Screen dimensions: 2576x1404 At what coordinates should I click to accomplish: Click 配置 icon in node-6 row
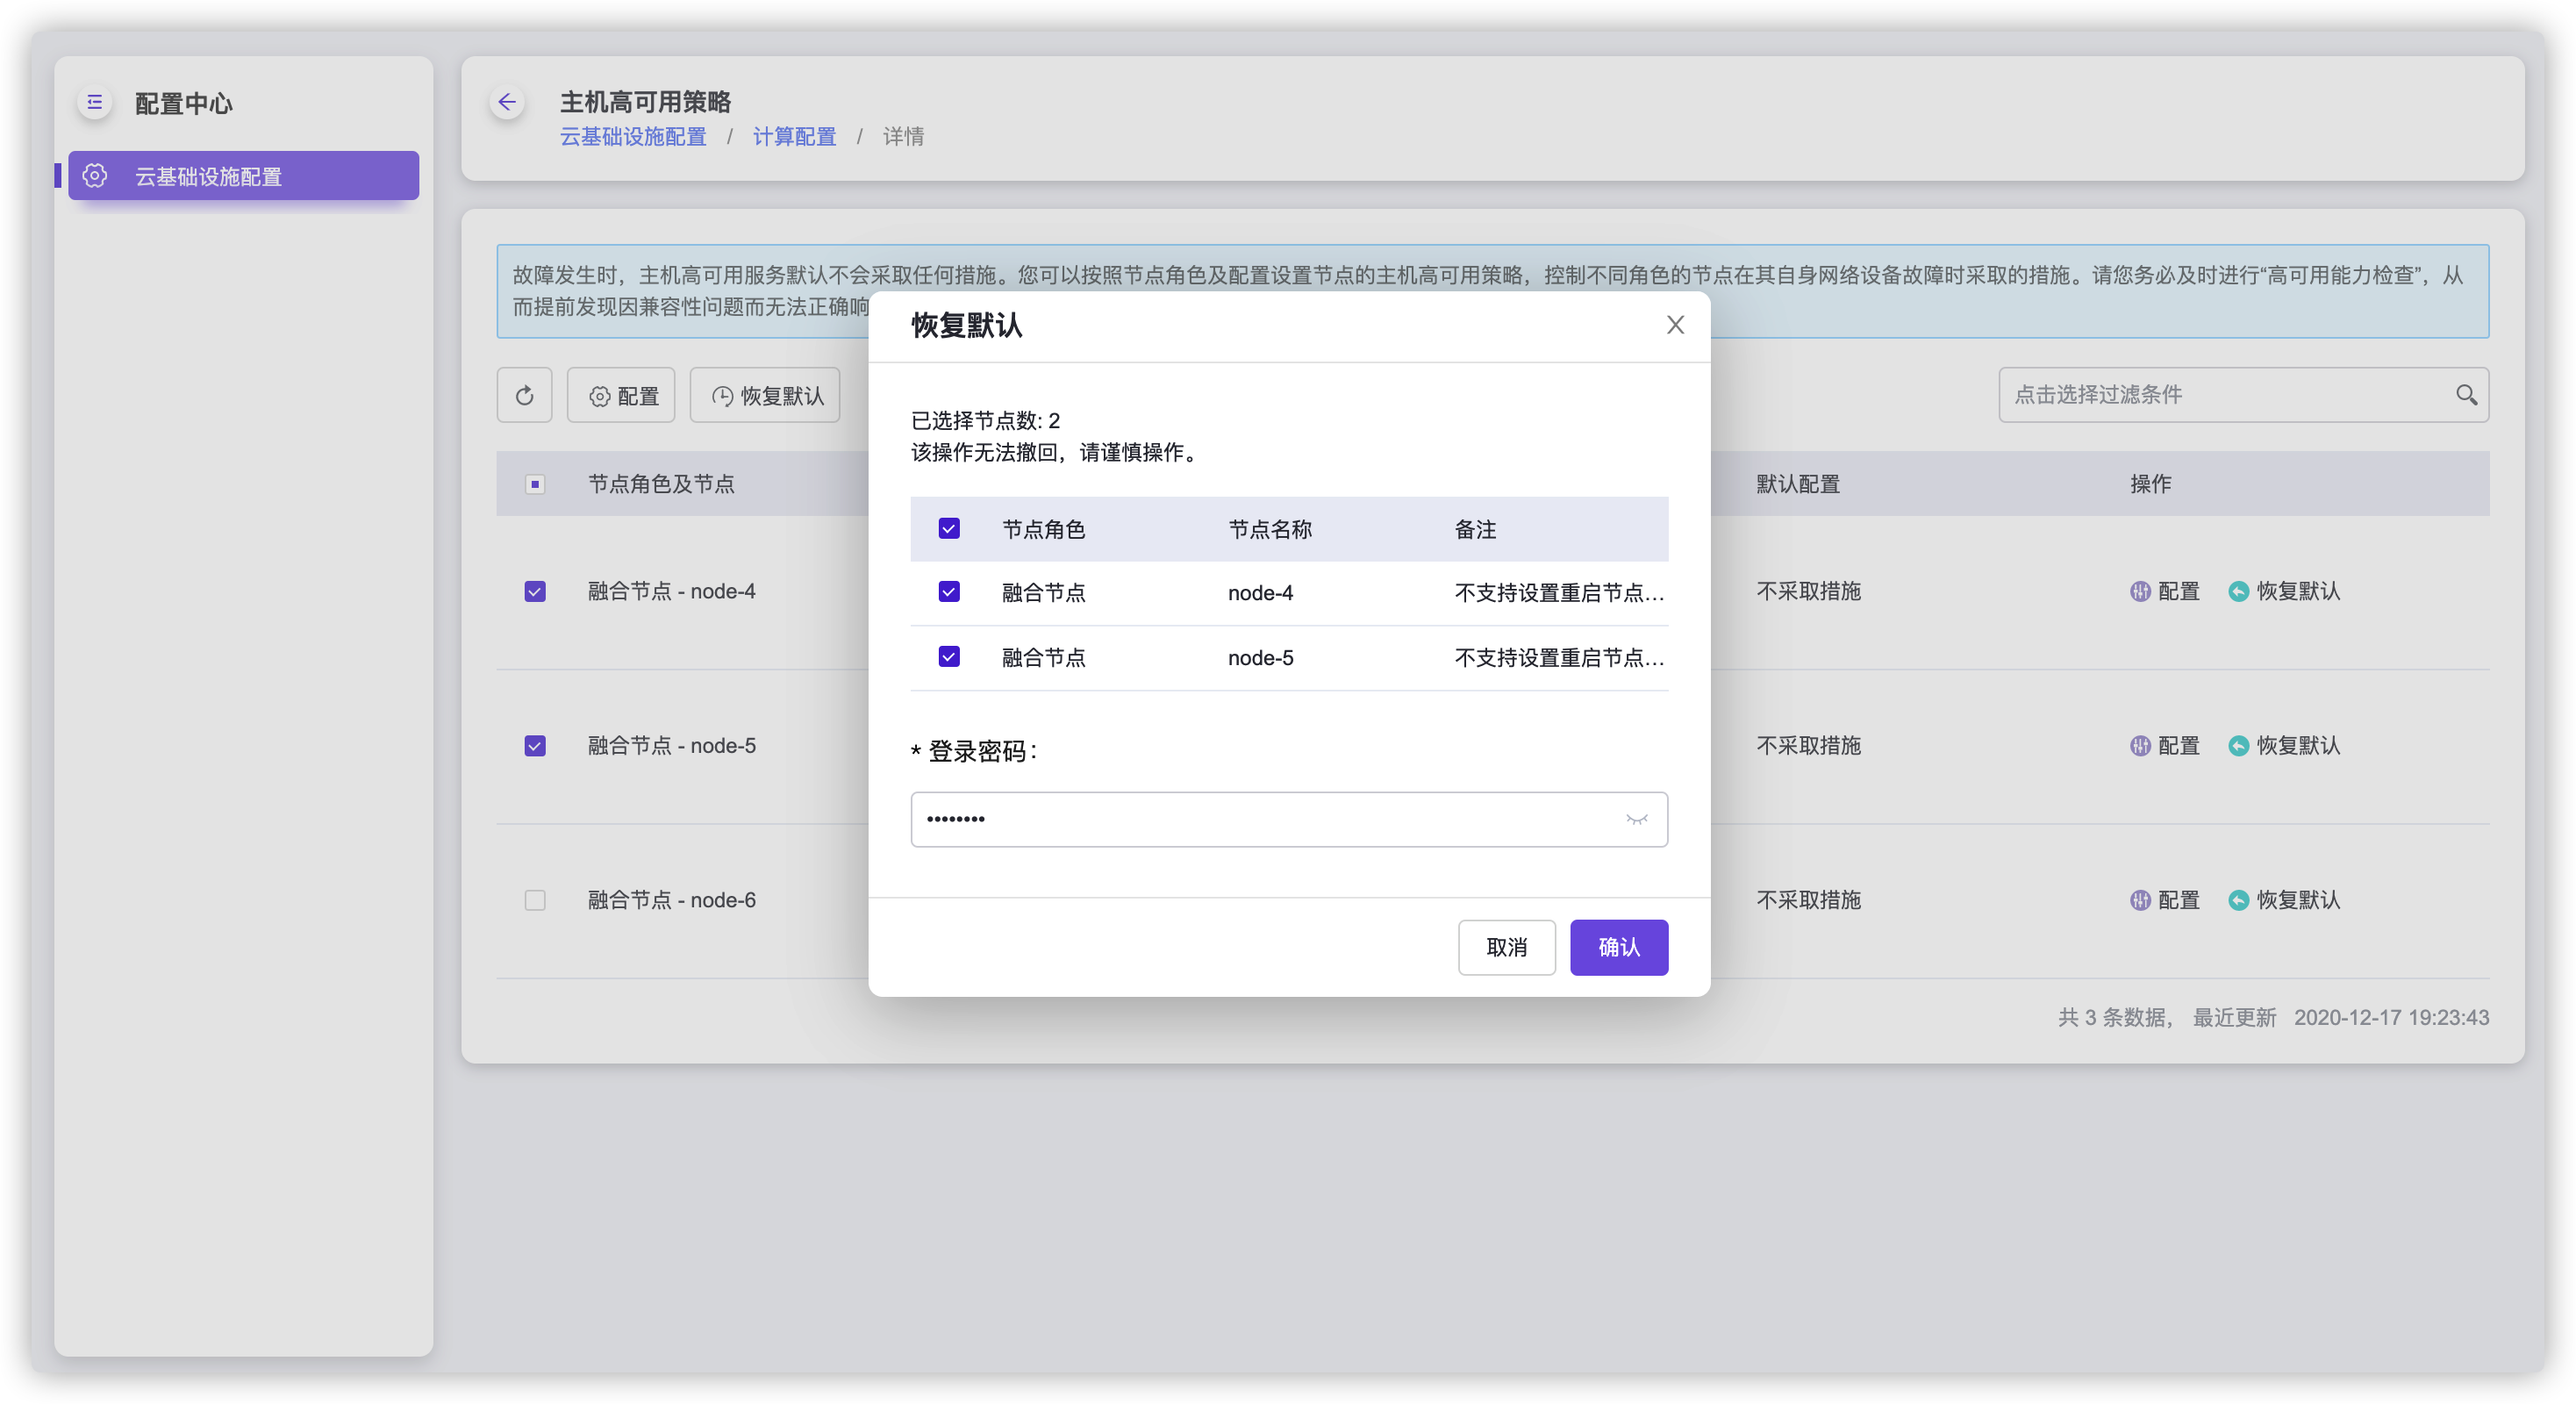[x=2139, y=900]
